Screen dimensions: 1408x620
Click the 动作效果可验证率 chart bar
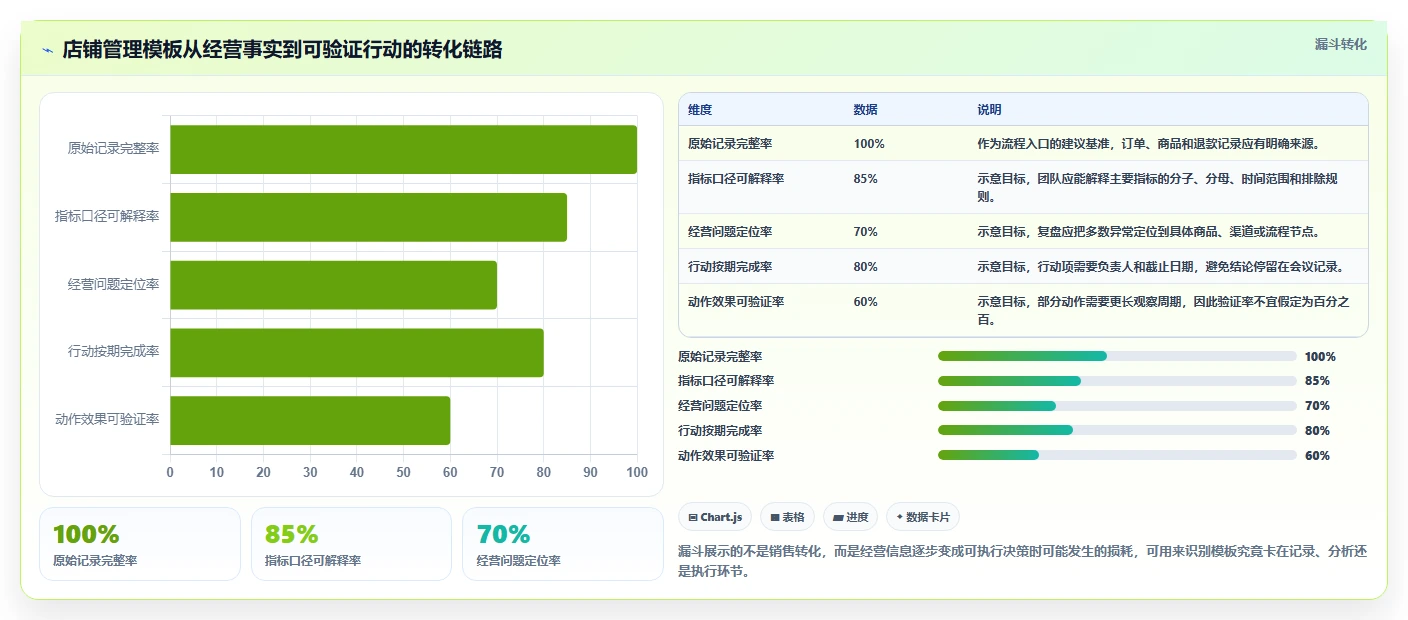(310, 420)
